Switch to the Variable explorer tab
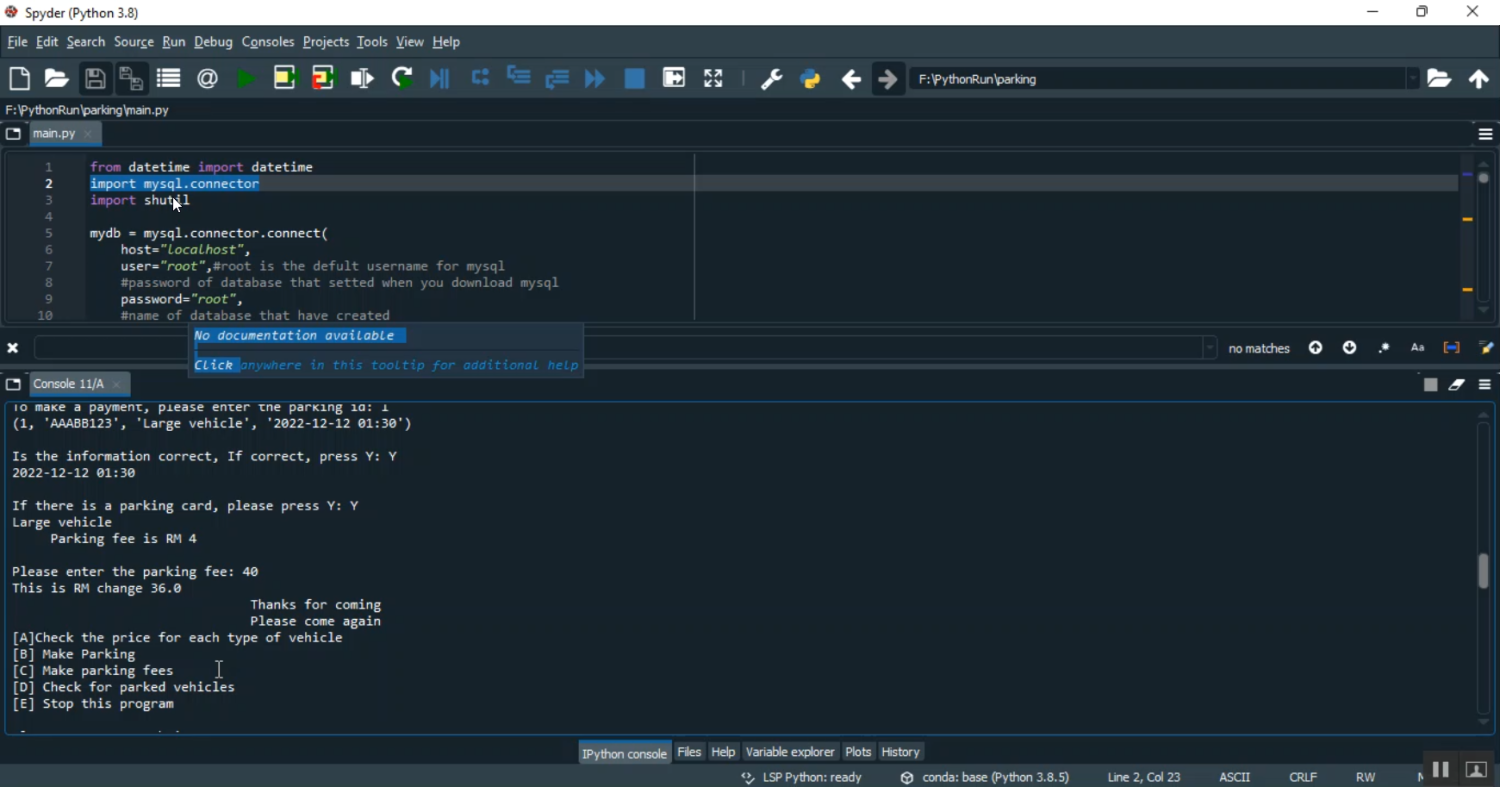1500x787 pixels. coord(790,752)
